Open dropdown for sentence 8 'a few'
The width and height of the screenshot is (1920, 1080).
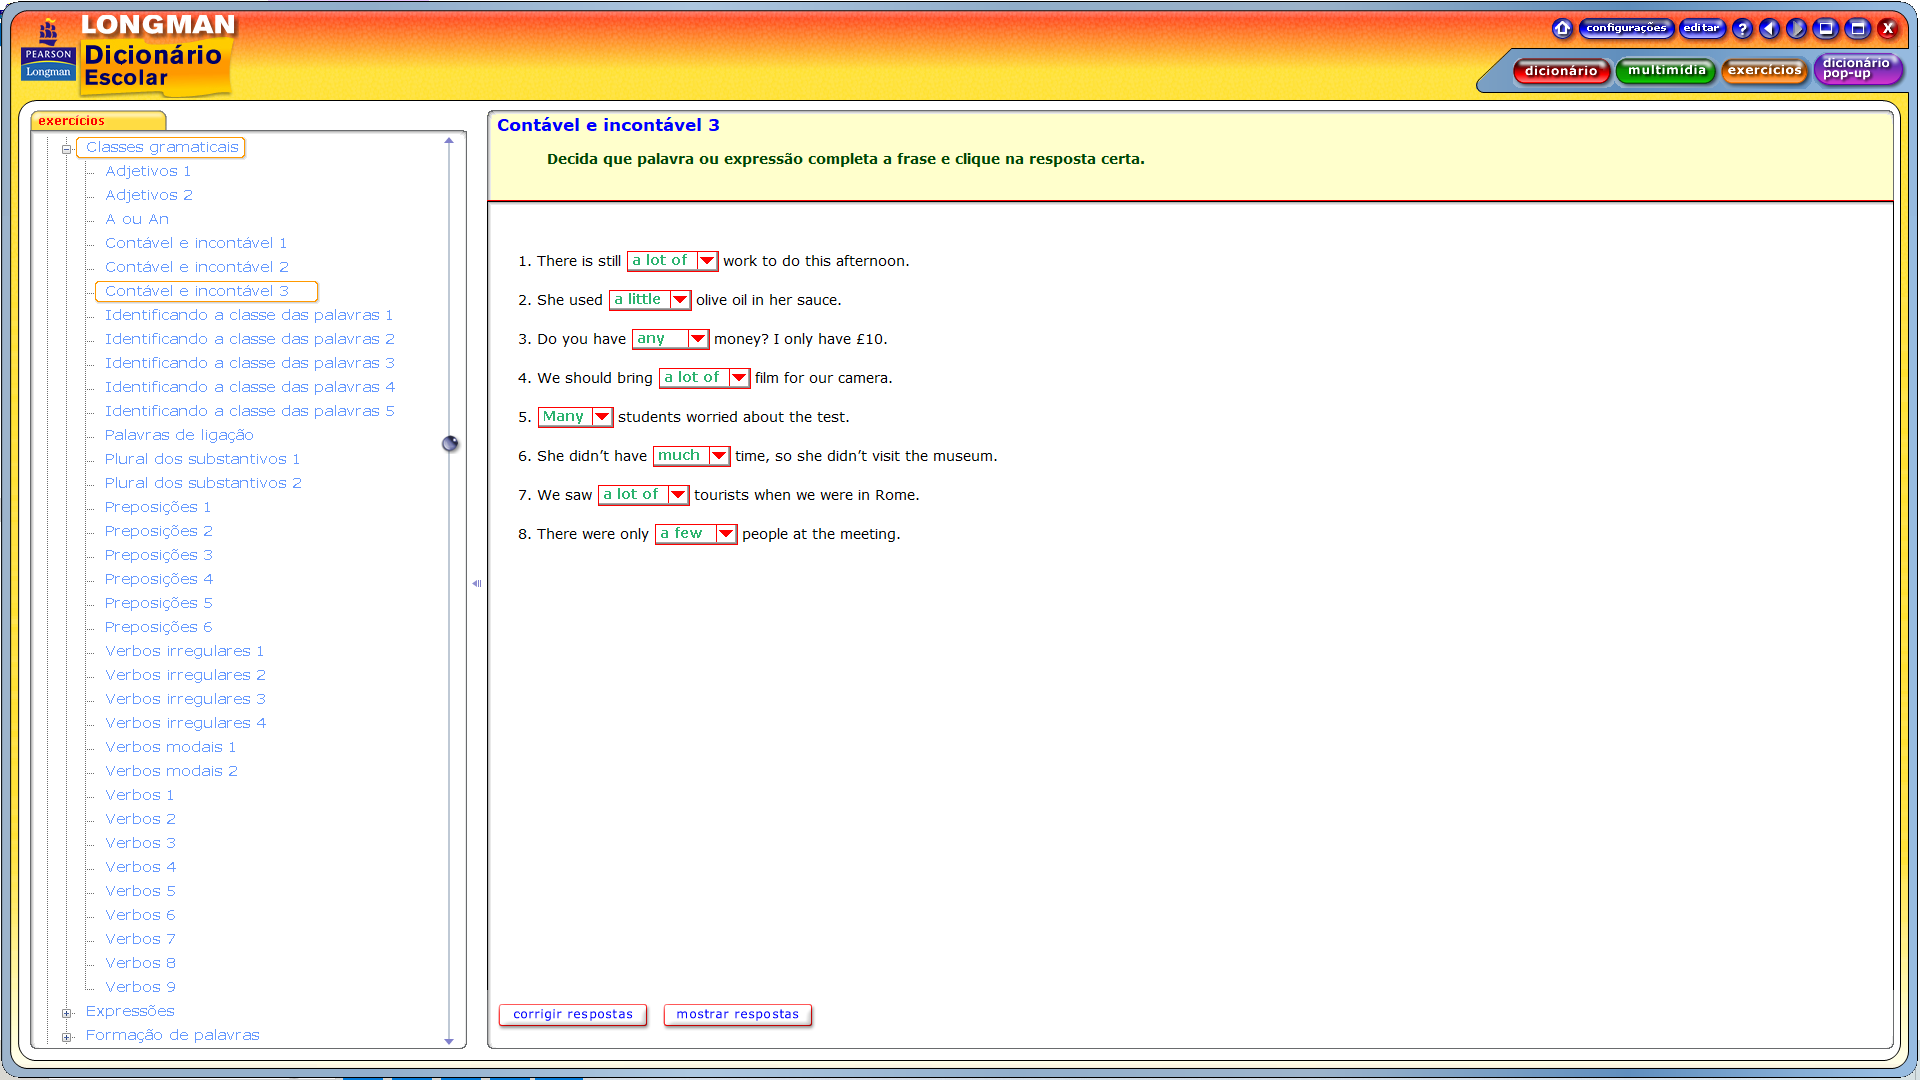[x=726, y=534]
